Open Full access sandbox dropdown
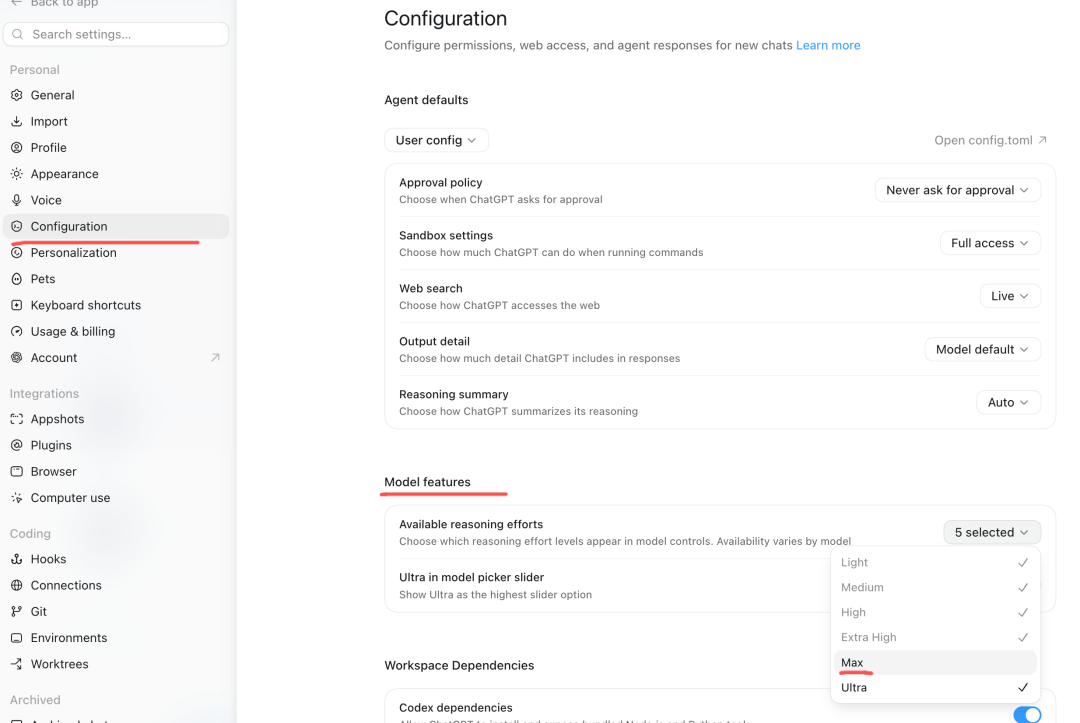 [990, 243]
